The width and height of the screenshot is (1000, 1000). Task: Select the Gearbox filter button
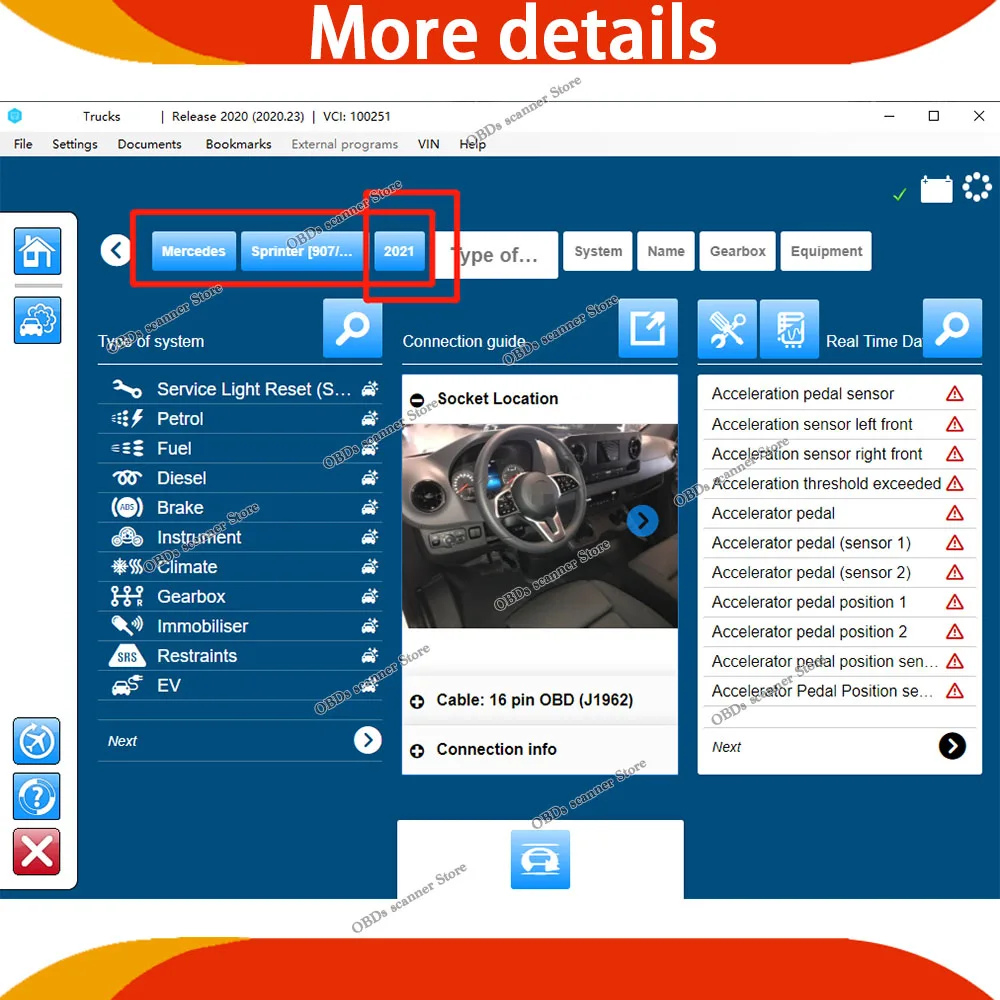click(x=738, y=251)
